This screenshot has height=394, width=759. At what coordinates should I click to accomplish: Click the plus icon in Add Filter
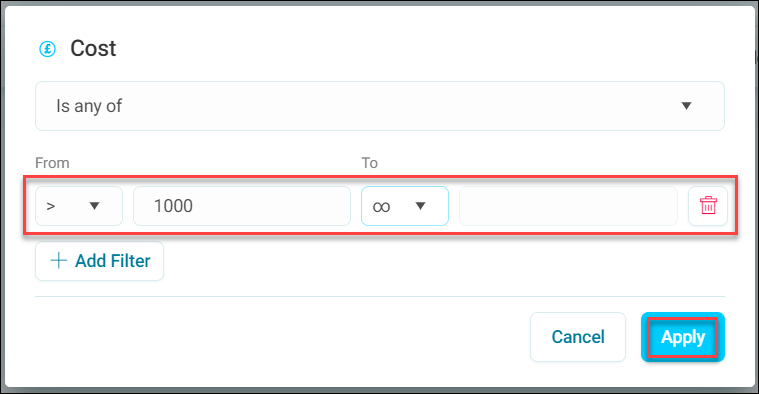coord(59,260)
